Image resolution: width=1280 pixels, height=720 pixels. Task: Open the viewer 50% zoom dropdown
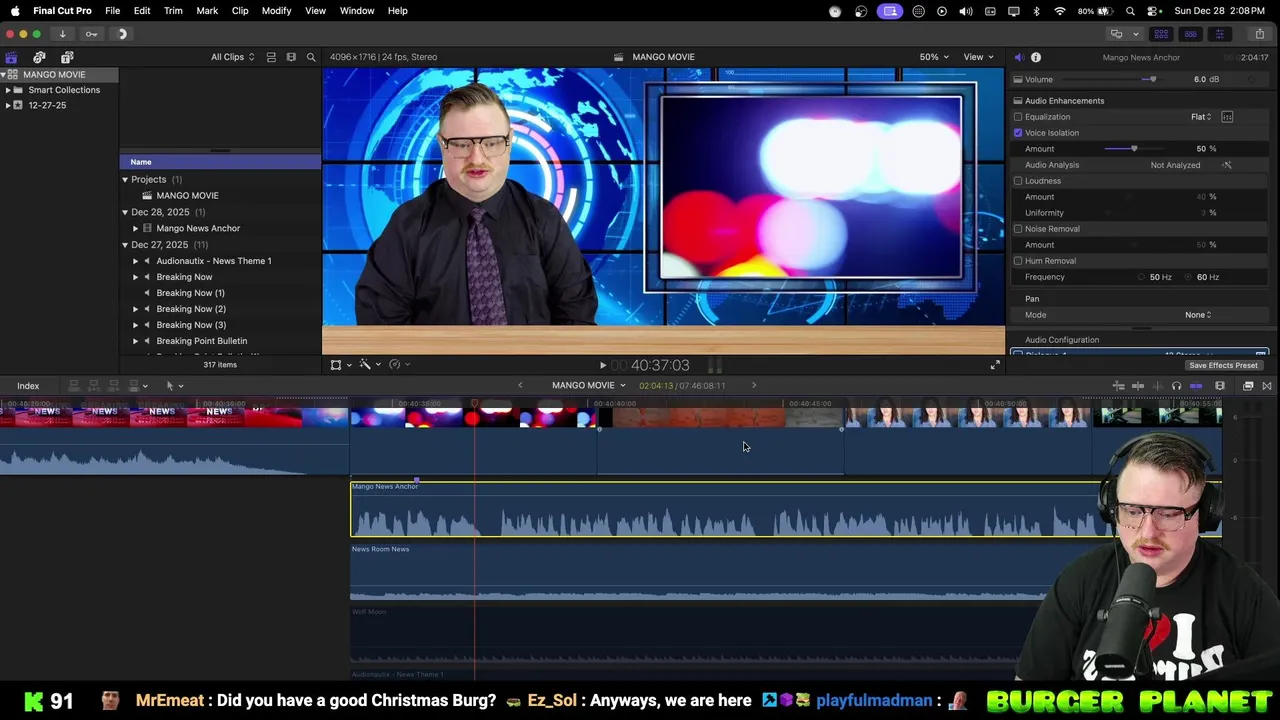point(934,57)
